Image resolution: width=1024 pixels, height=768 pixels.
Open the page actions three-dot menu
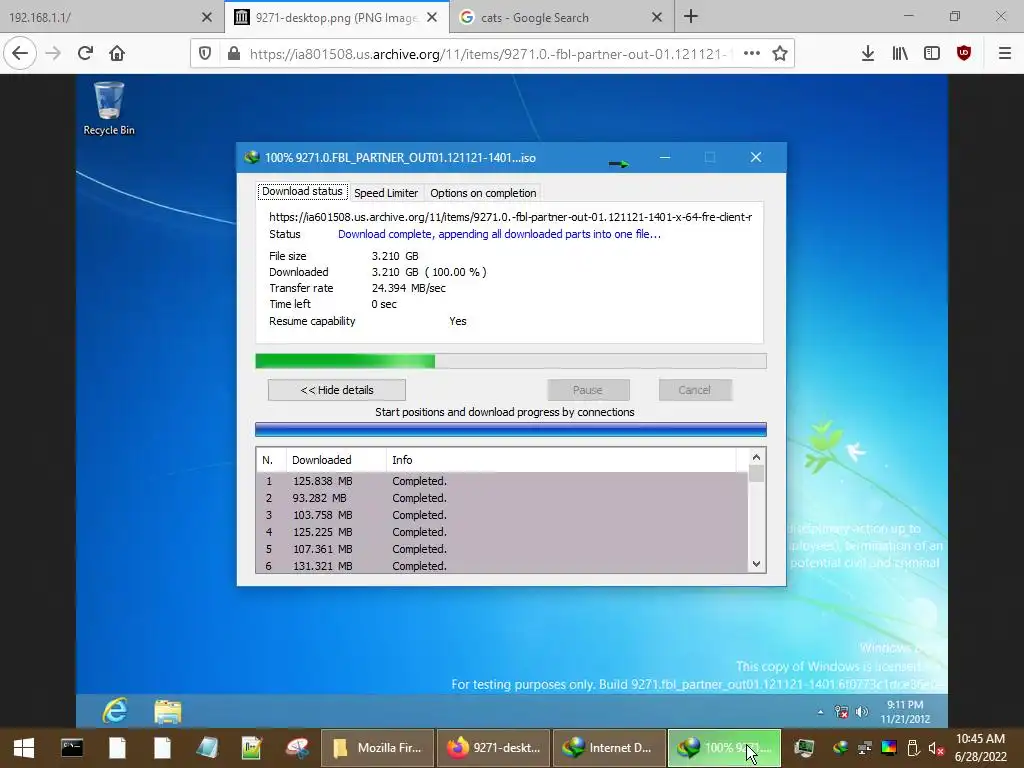(x=752, y=54)
